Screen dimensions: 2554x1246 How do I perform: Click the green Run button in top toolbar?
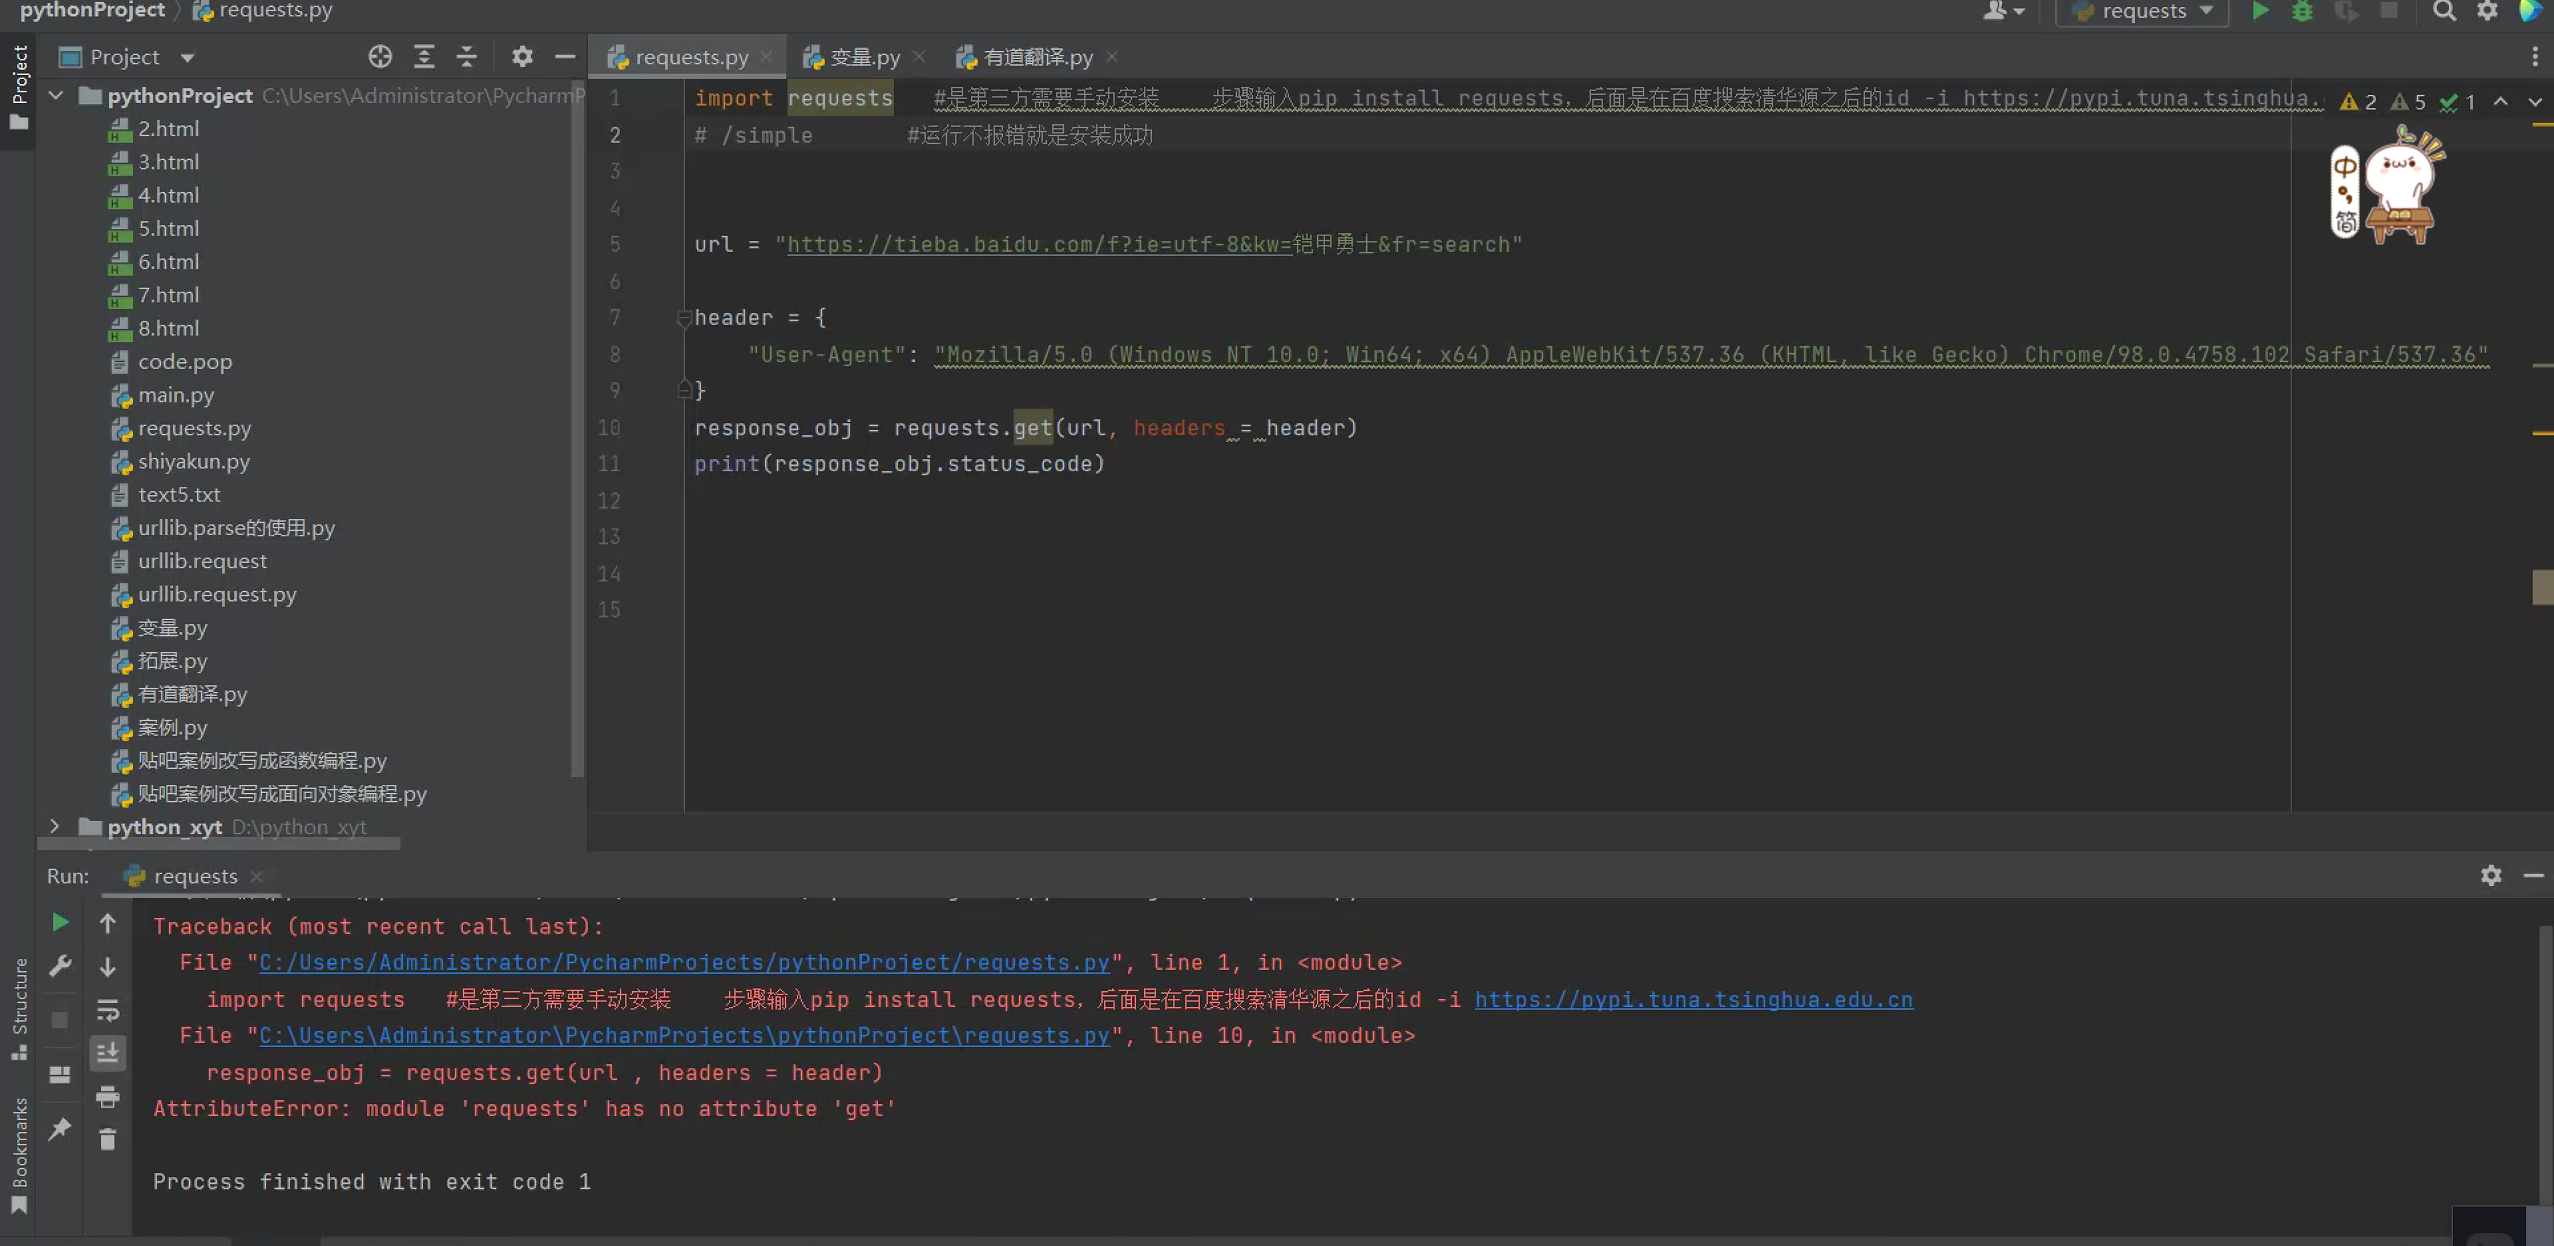click(2260, 11)
